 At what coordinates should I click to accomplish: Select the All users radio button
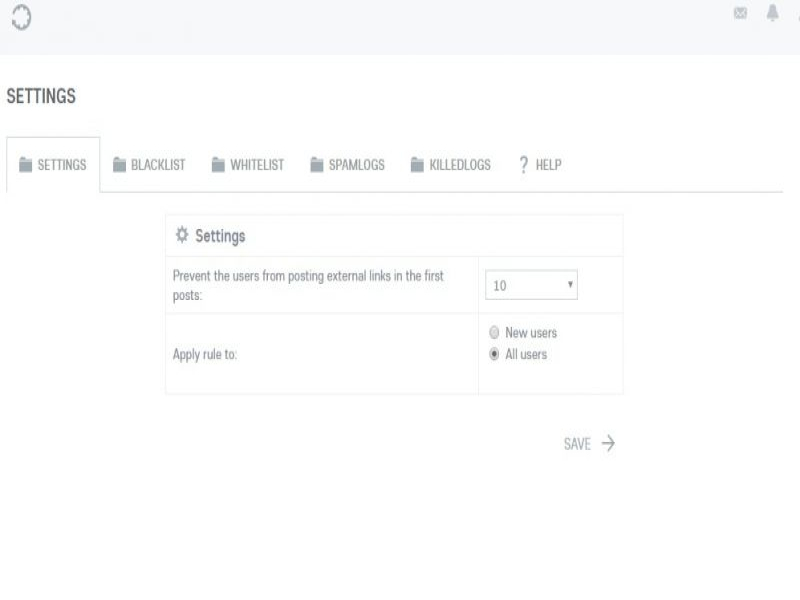point(494,354)
